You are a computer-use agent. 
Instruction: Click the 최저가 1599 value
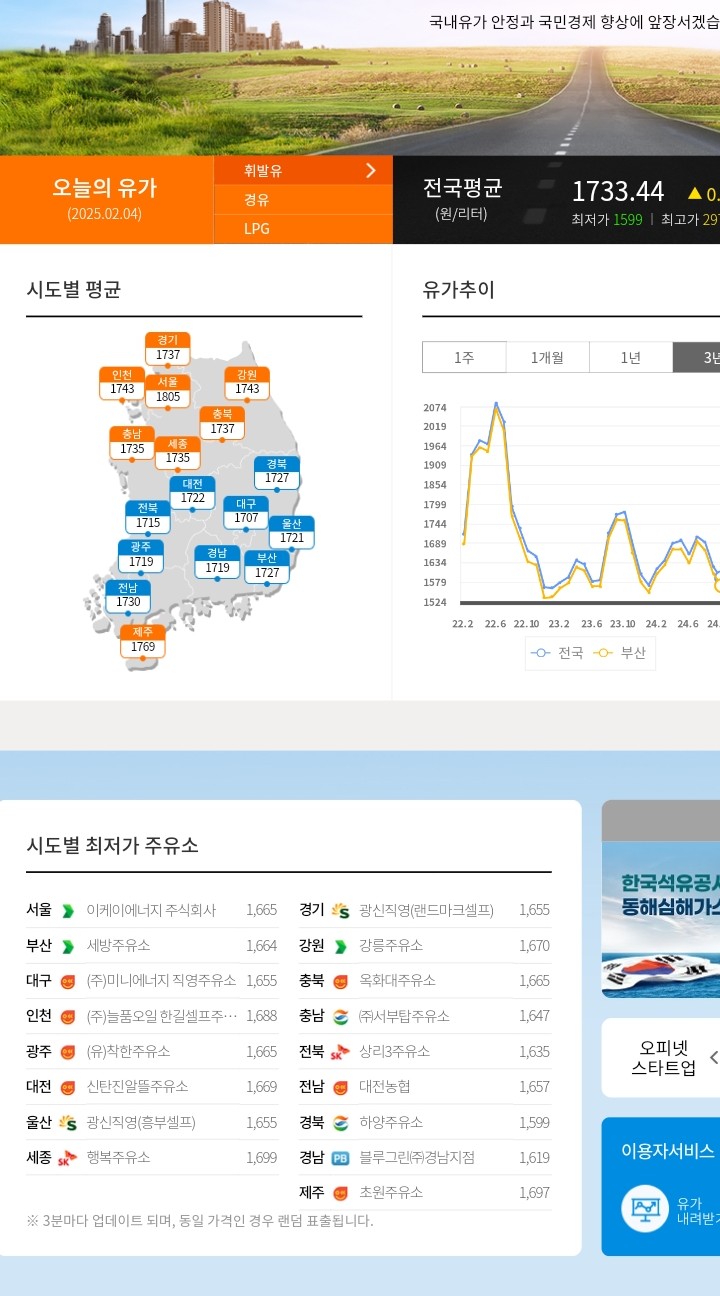(628, 219)
